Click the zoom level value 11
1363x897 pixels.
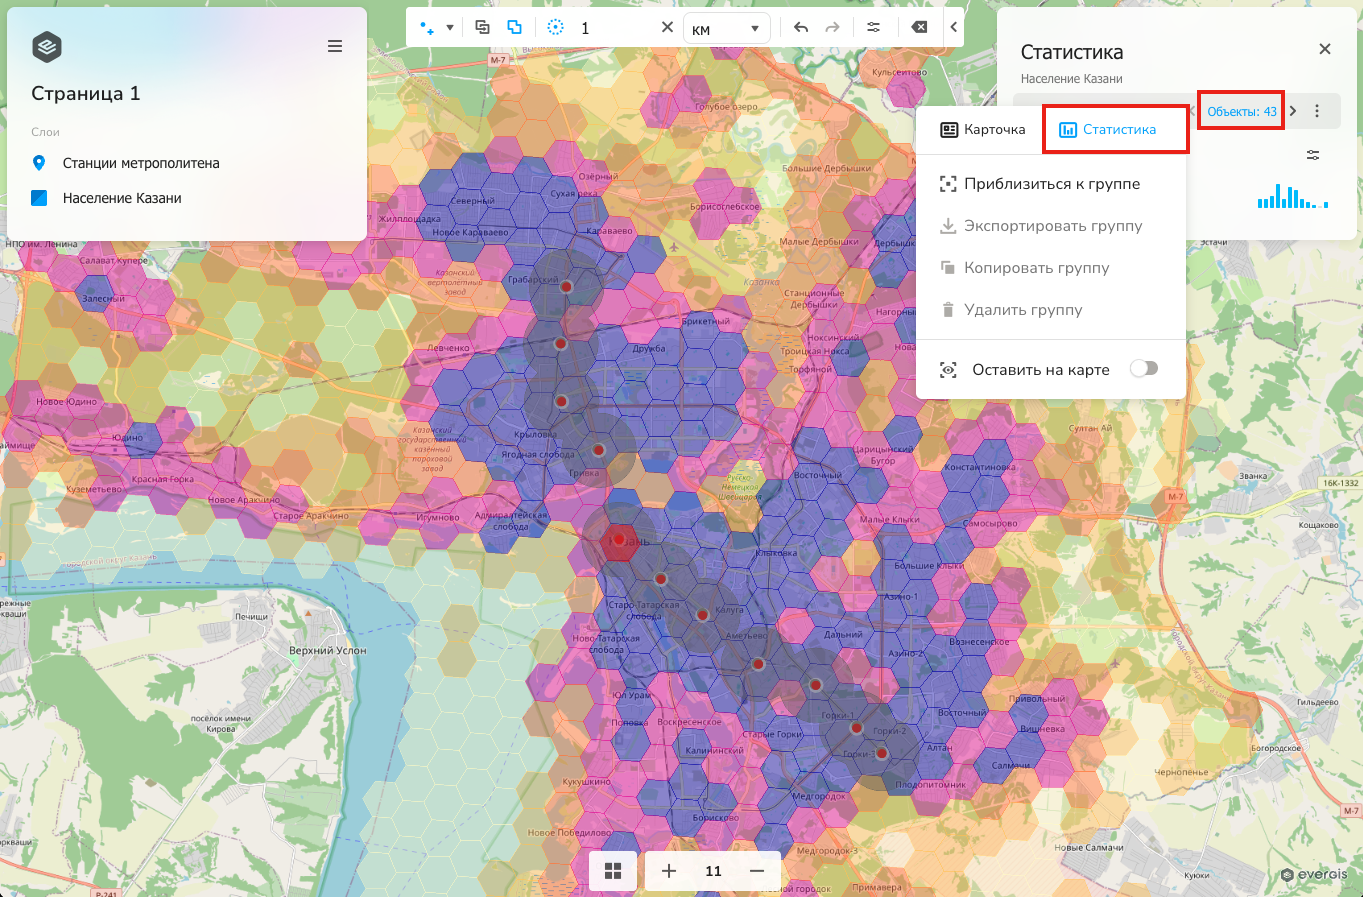click(713, 871)
